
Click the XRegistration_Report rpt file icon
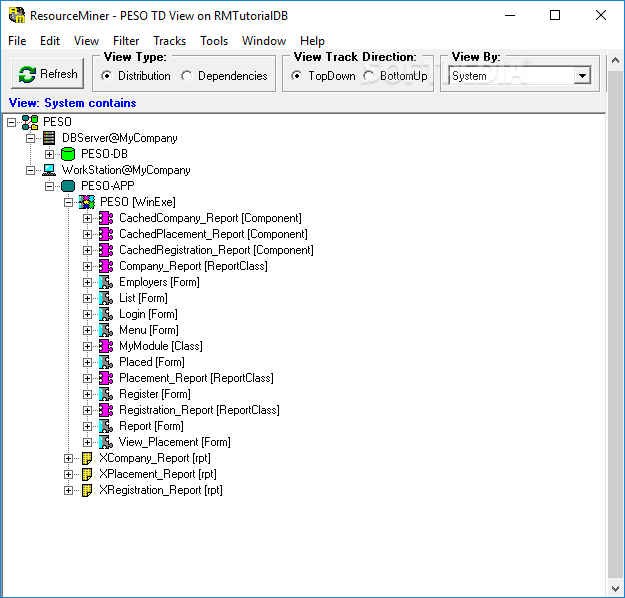point(87,490)
